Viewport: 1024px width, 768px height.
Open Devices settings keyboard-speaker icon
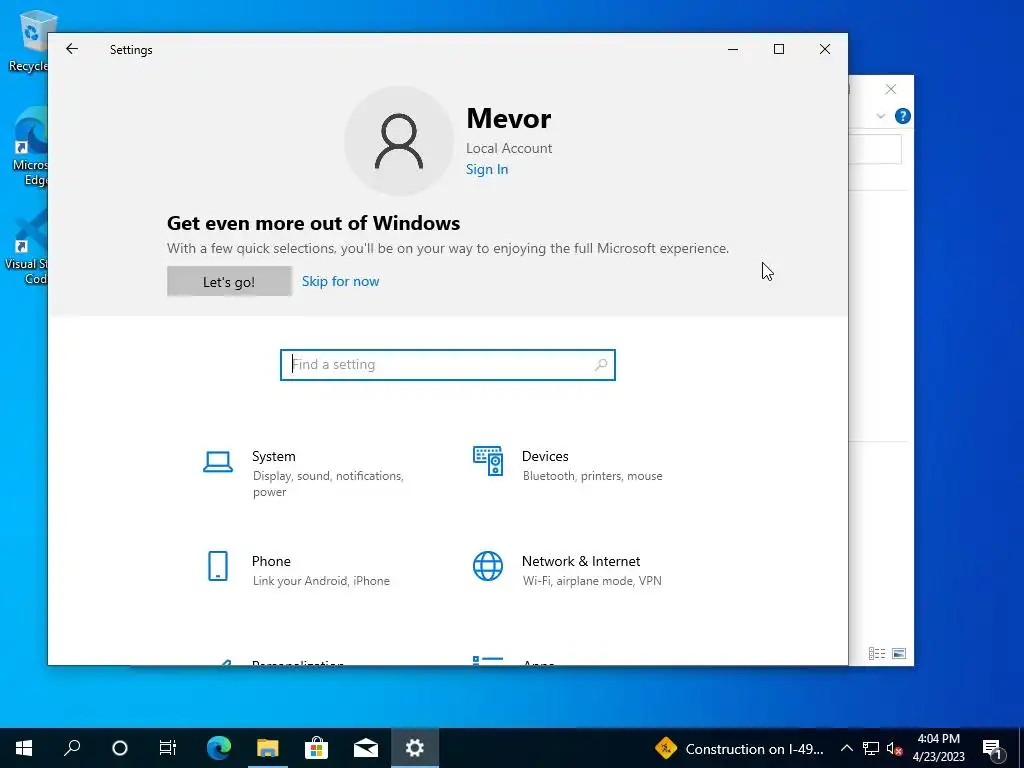488,461
